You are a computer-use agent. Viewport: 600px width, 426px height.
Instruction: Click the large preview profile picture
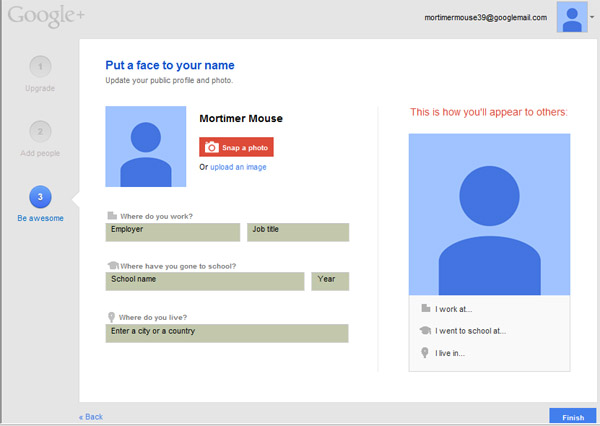coord(489,214)
